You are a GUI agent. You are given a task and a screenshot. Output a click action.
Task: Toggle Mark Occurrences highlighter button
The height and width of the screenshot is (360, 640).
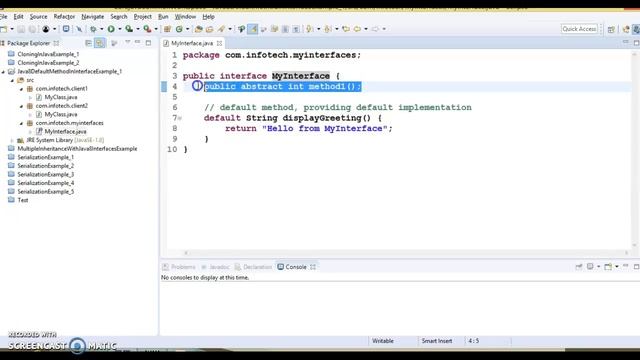253,29
